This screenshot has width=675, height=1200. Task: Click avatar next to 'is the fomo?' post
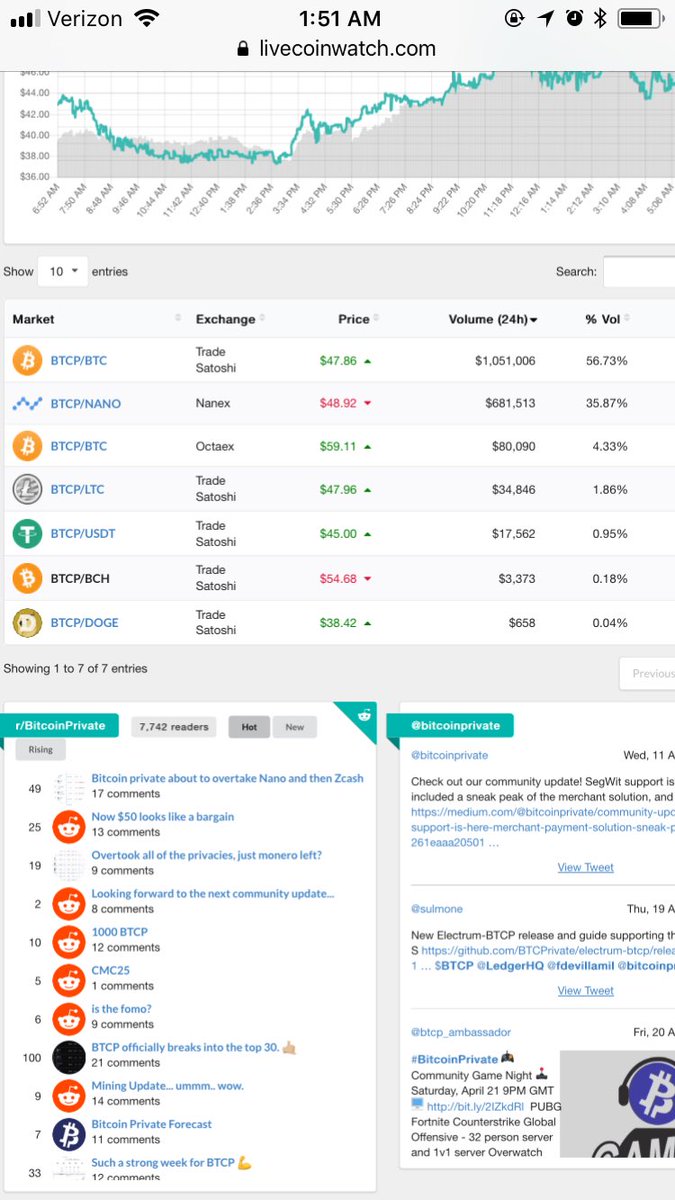point(69,1017)
